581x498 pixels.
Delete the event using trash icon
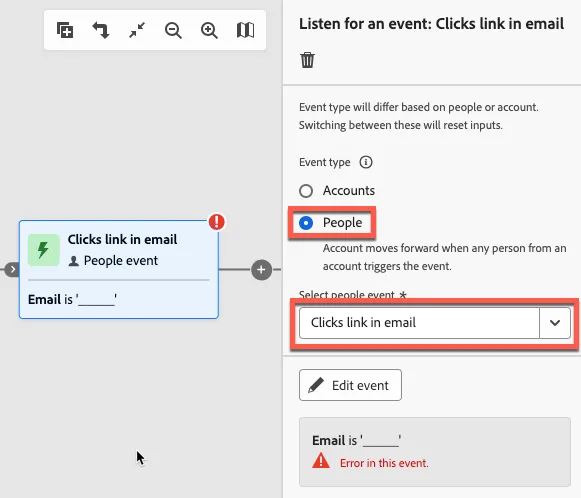[307, 60]
